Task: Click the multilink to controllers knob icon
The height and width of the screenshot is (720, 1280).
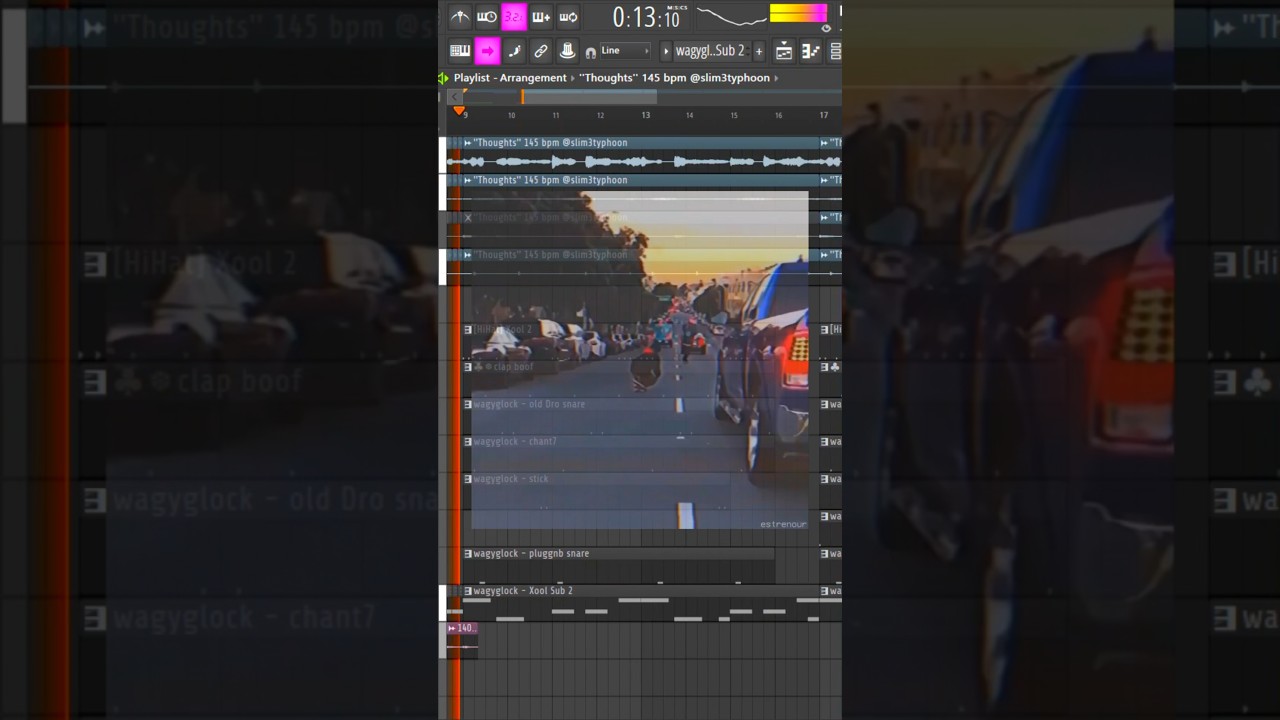Action: coord(568,50)
